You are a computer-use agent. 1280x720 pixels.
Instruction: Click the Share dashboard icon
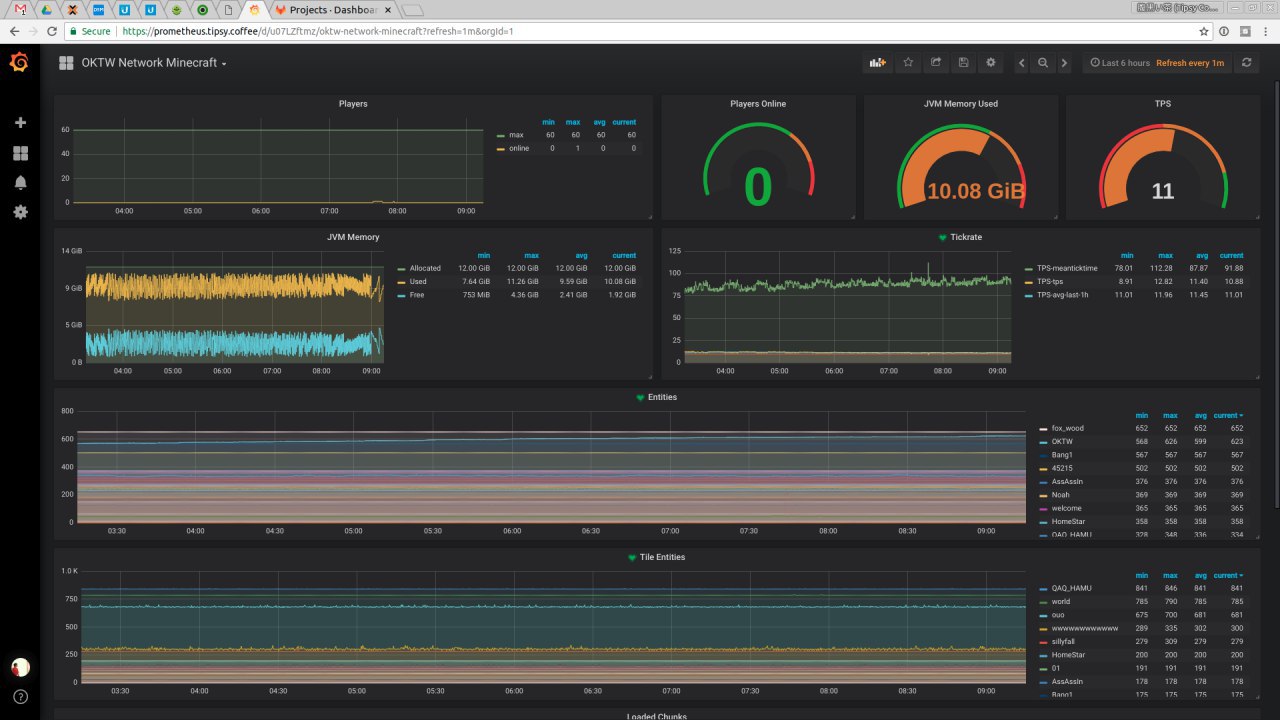[x=936, y=63]
